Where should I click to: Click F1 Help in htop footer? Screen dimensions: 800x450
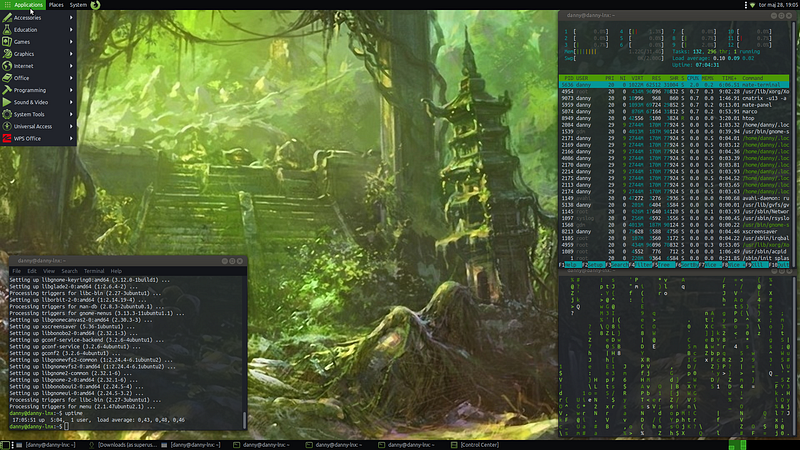[x=568, y=265]
